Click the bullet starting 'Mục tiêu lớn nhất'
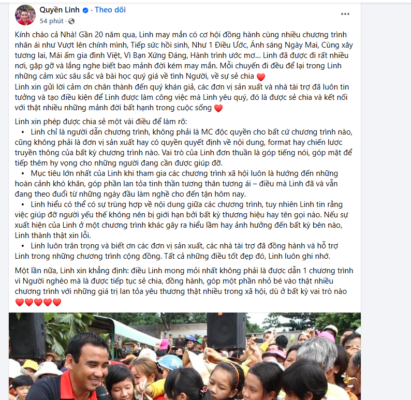The image size is (411, 400). tap(177, 184)
